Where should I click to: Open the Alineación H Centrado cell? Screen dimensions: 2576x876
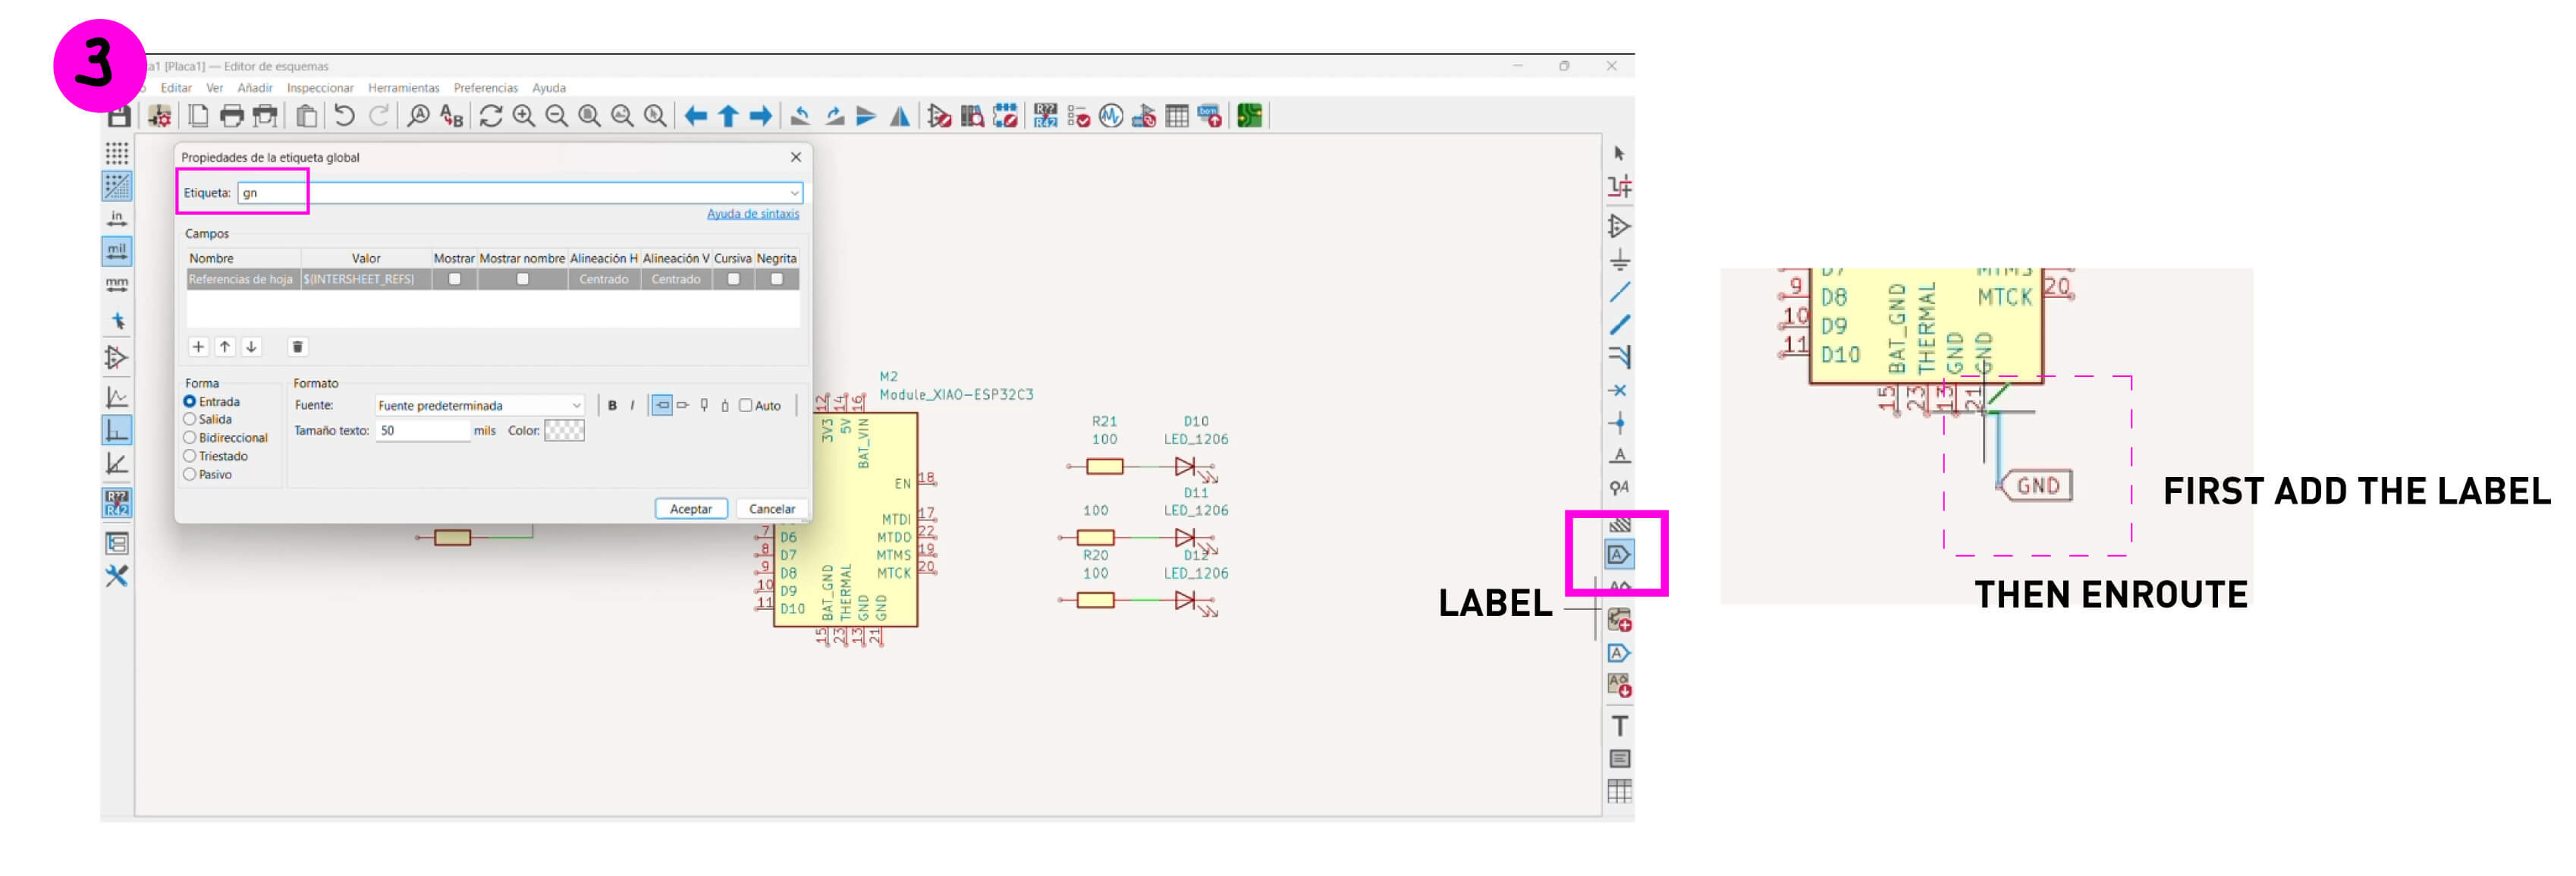point(603,279)
